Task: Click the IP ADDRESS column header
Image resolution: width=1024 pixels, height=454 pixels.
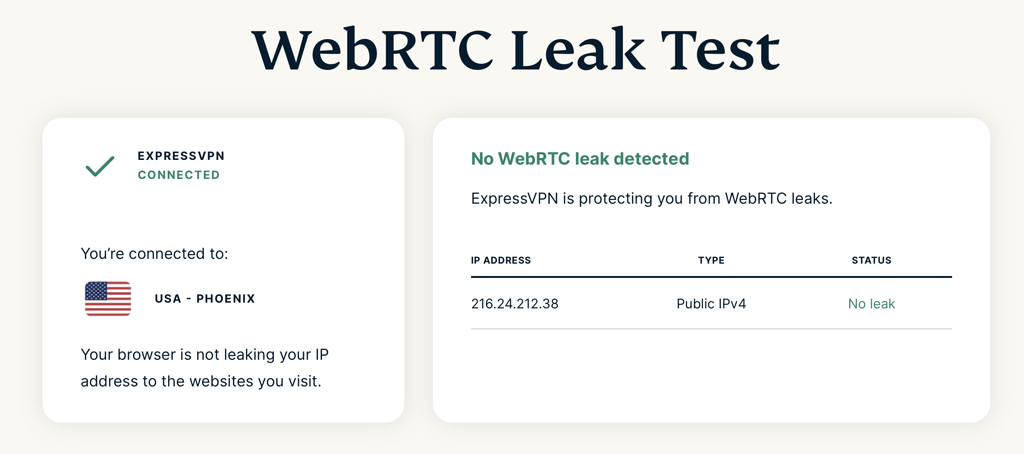Action: click(501, 260)
